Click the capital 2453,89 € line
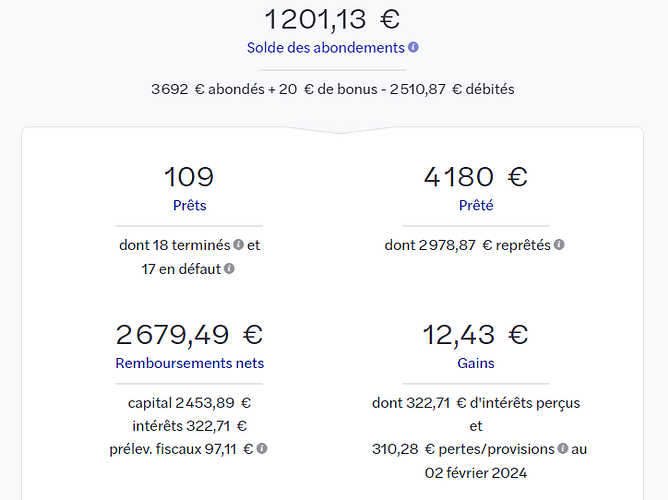The image size is (668, 500). (189, 403)
